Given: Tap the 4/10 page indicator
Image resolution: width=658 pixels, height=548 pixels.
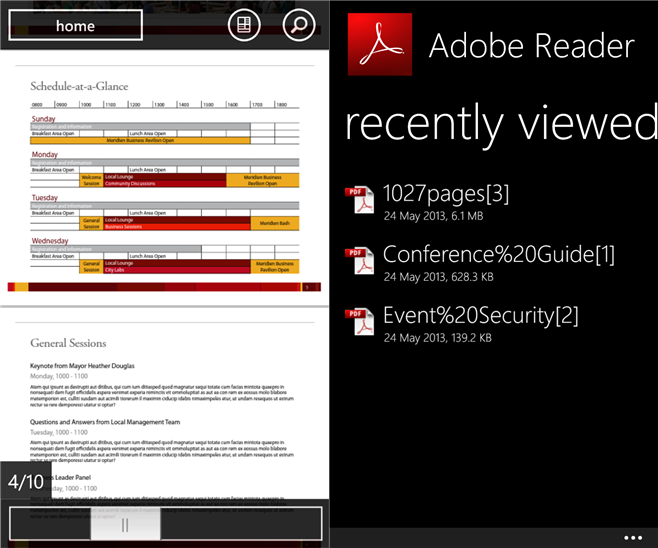Looking at the screenshot, I should pyautogui.click(x=26, y=481).
